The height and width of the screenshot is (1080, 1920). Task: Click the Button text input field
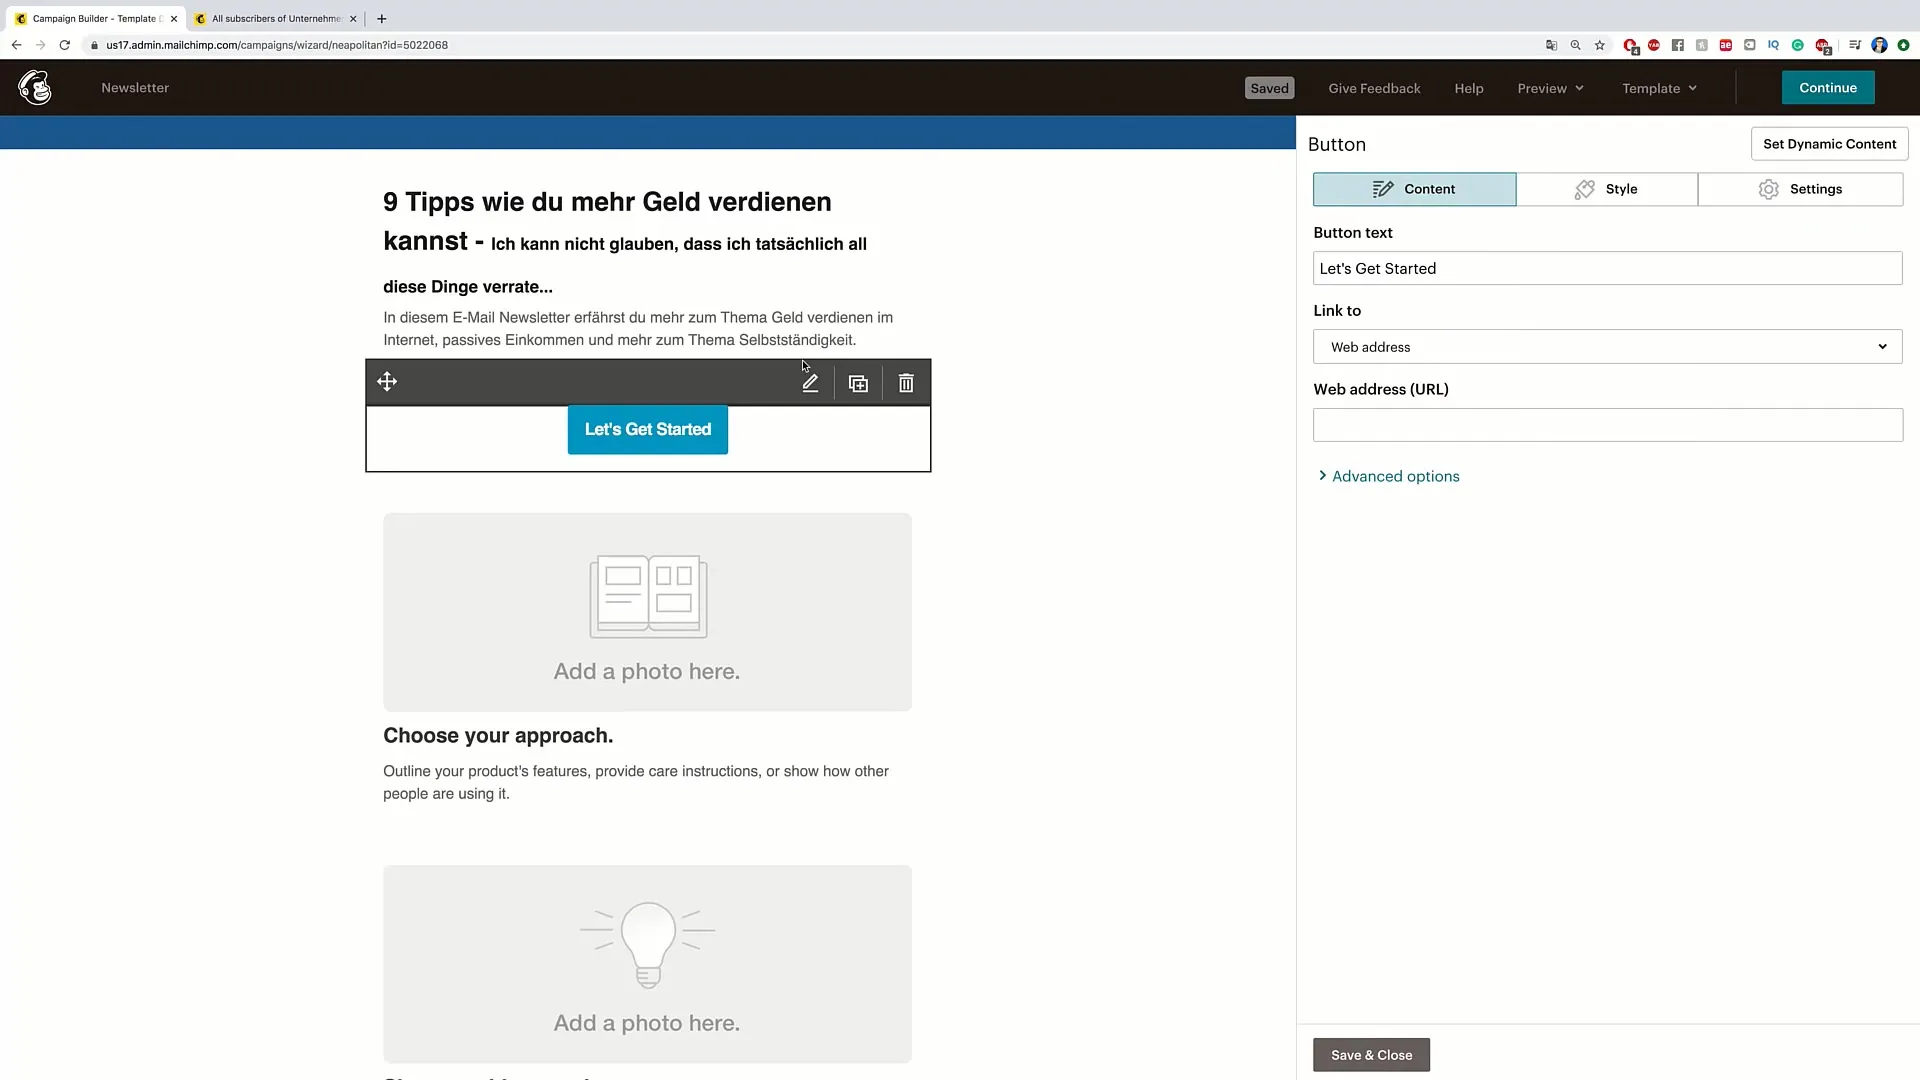click(x=1608, y=268)
